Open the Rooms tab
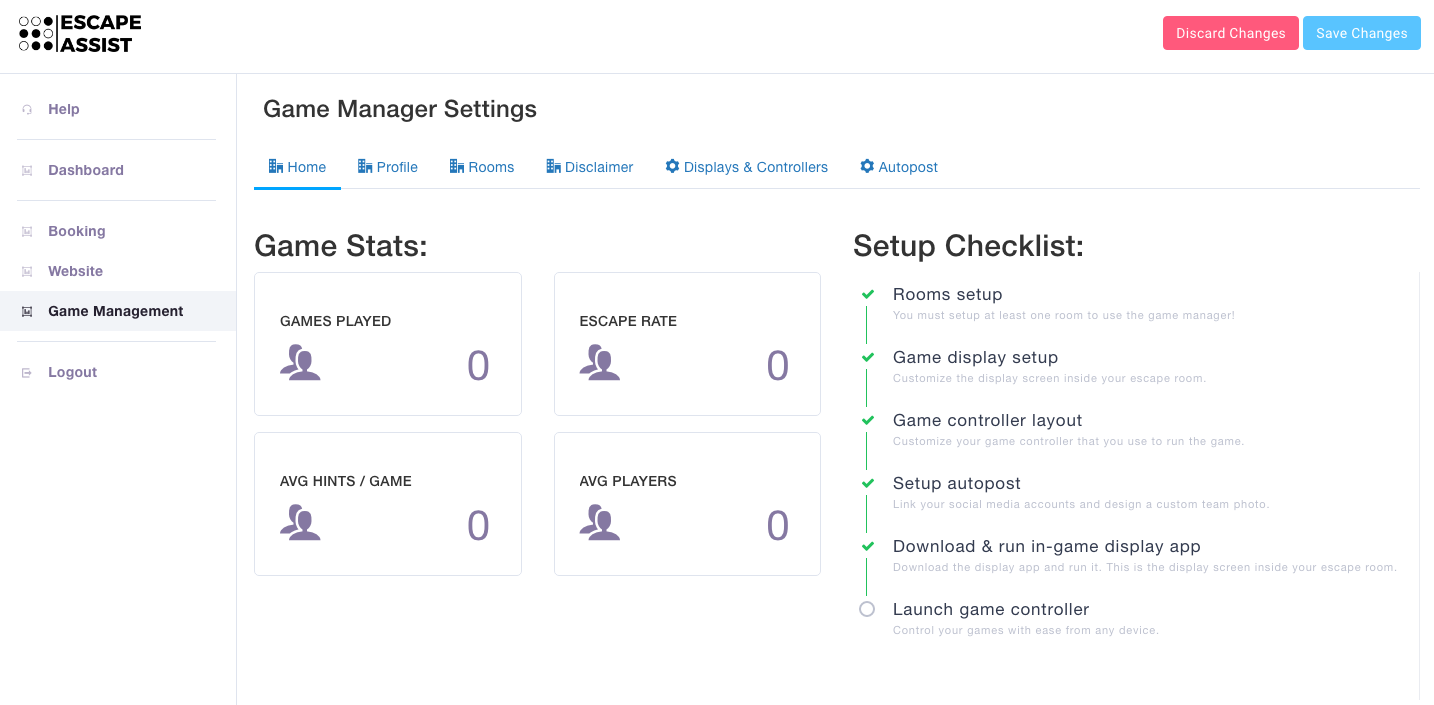 pyautogui.click(x=481, y=167)
